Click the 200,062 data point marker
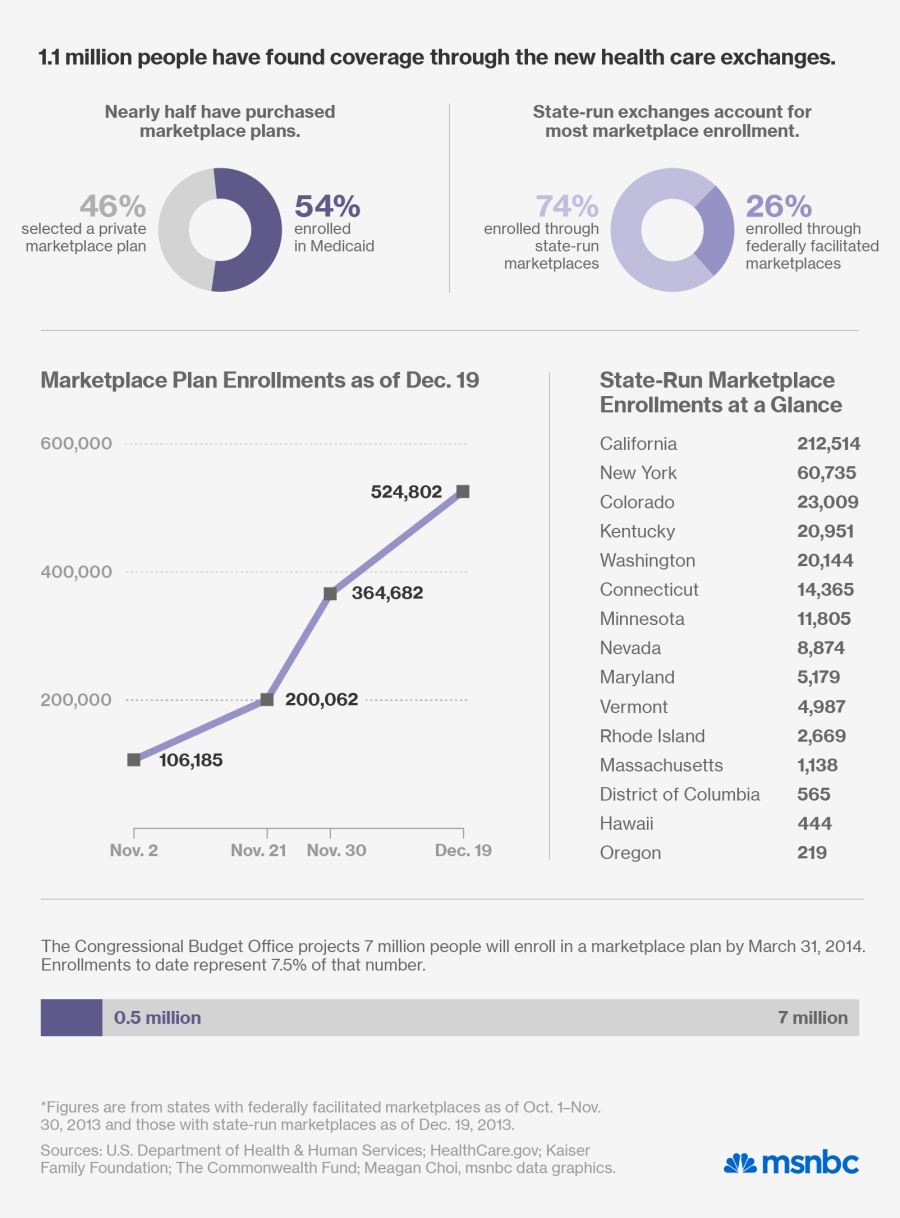This screenshot has width=900, height=1218. pos(267,700)
